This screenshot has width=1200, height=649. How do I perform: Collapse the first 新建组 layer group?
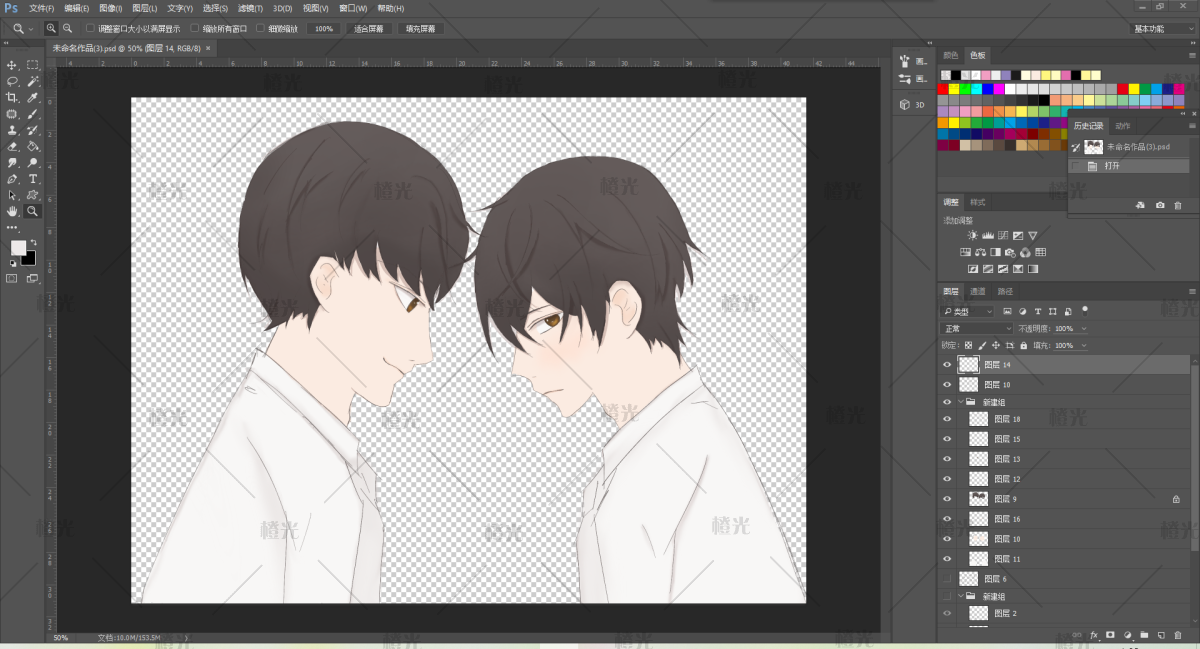(960, 402)
